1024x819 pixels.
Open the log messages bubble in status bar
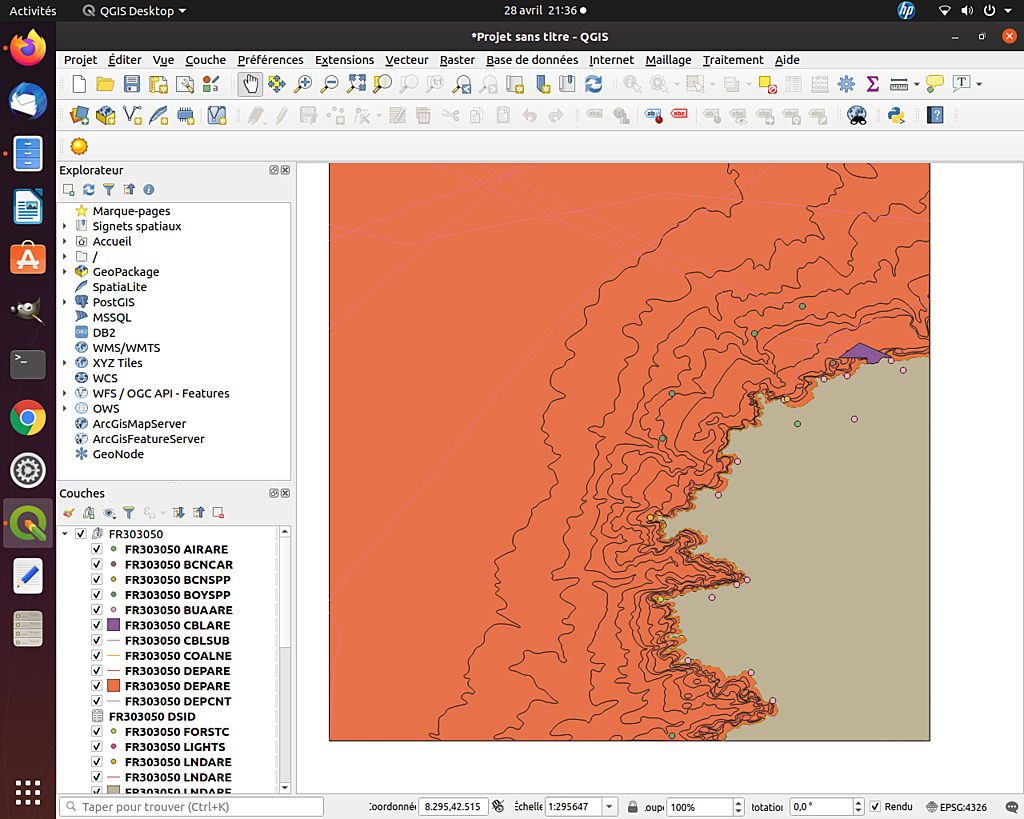coord(1012,807)
